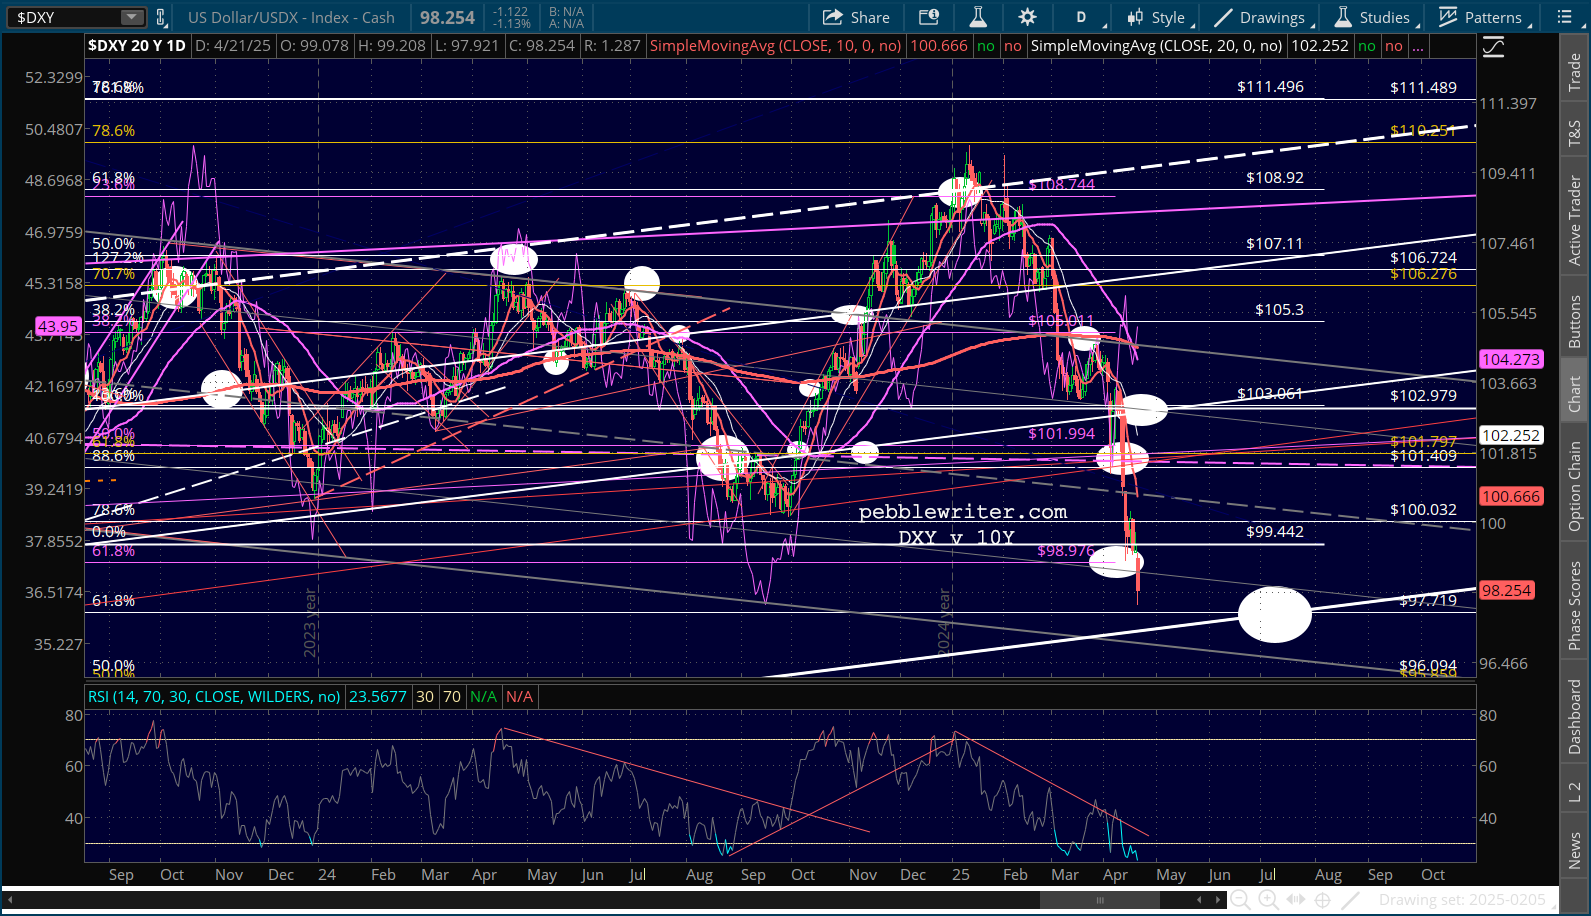The height and width of the screenshot is (916, 1591).
Task: Switch to the Option Chain sidebar tab
Action: point(1575,486)
